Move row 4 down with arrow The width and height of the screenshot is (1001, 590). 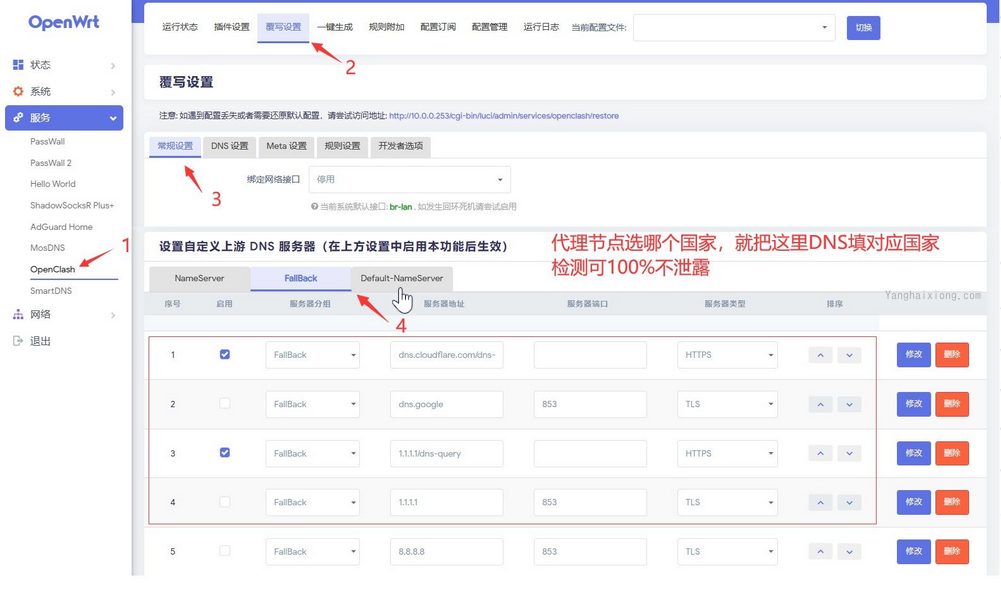[x=849, y=503]
